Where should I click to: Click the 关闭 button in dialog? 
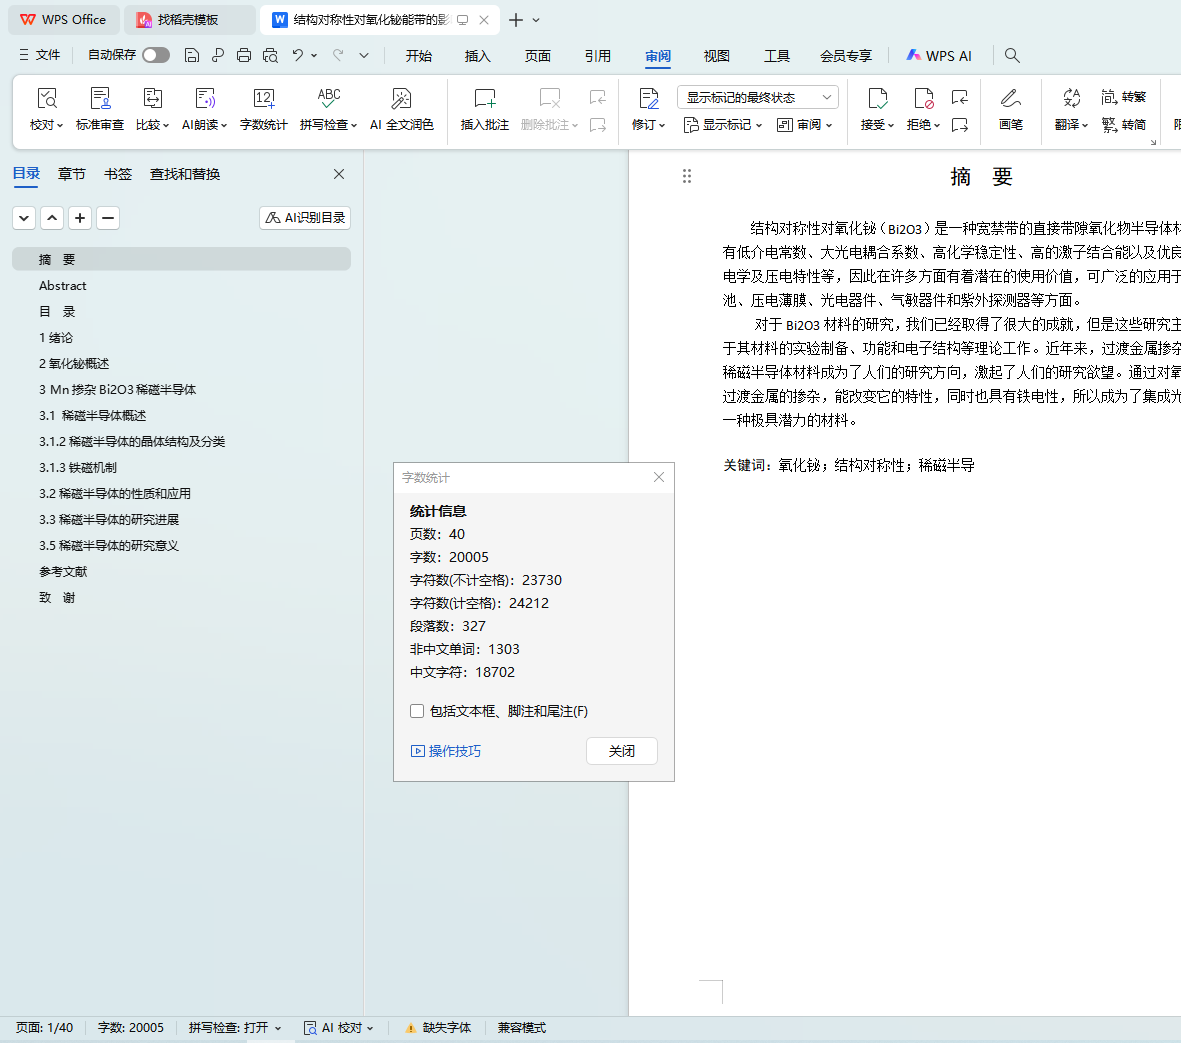pos(621,751)
